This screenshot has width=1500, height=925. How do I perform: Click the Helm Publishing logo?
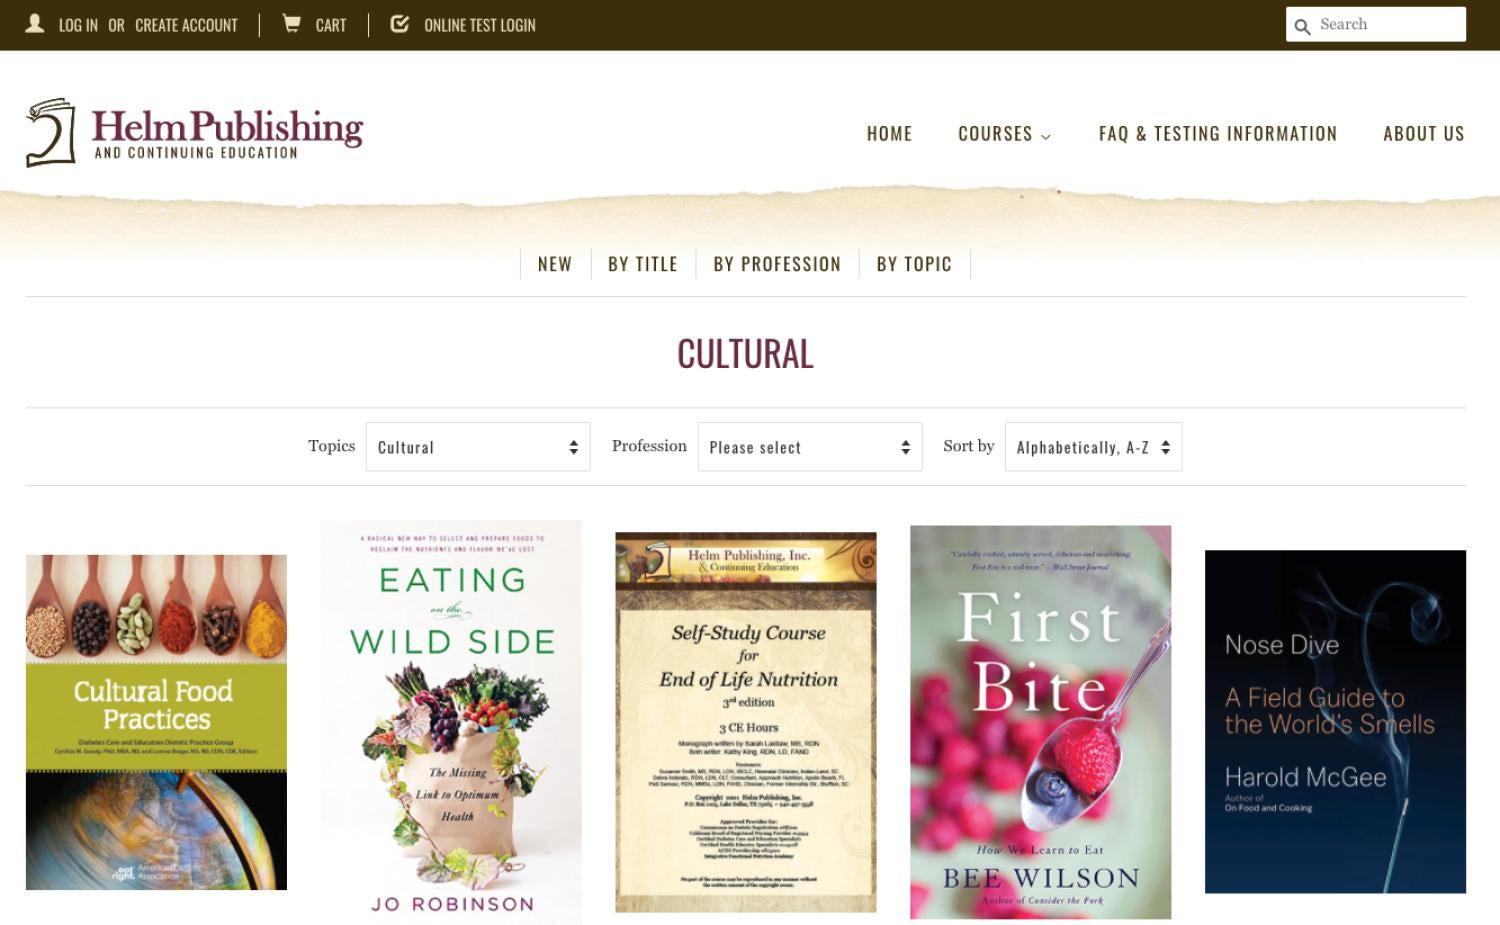[194, 132]
